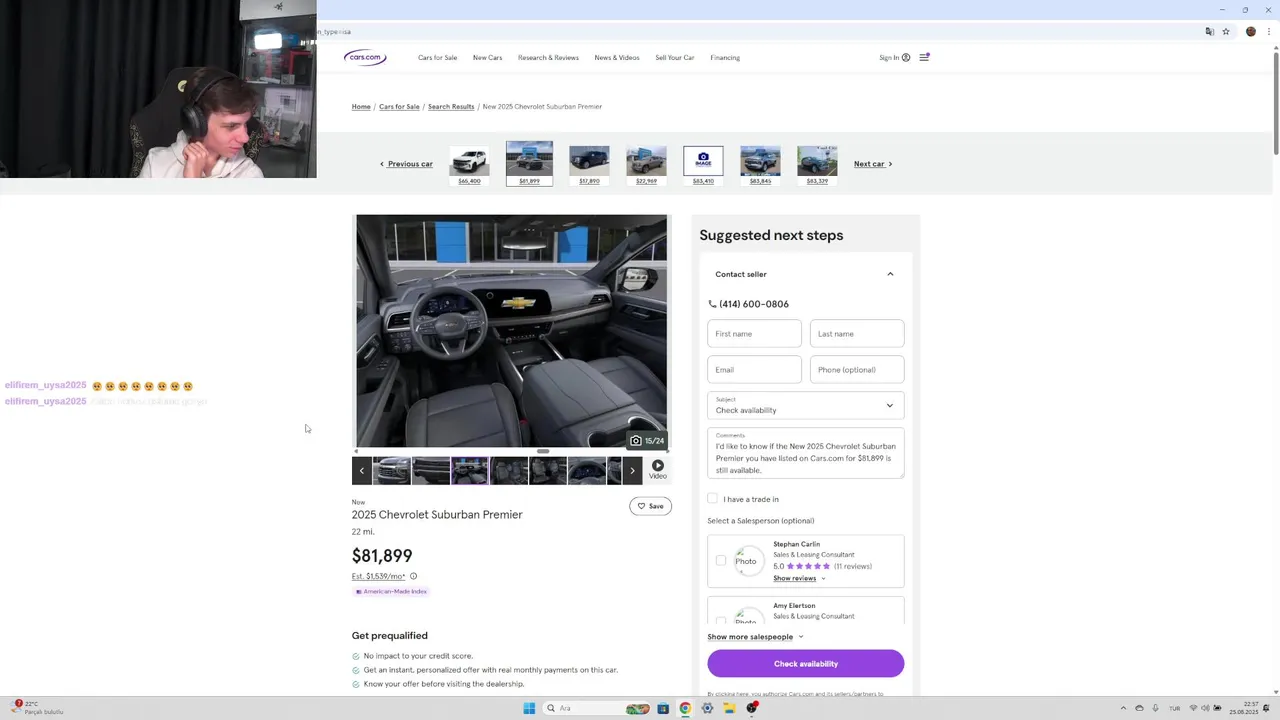The width and height of the screenshot is (1280, 720).
Task: Expand Show reviews for Stephan Carlin
Action: click(799, 578)
